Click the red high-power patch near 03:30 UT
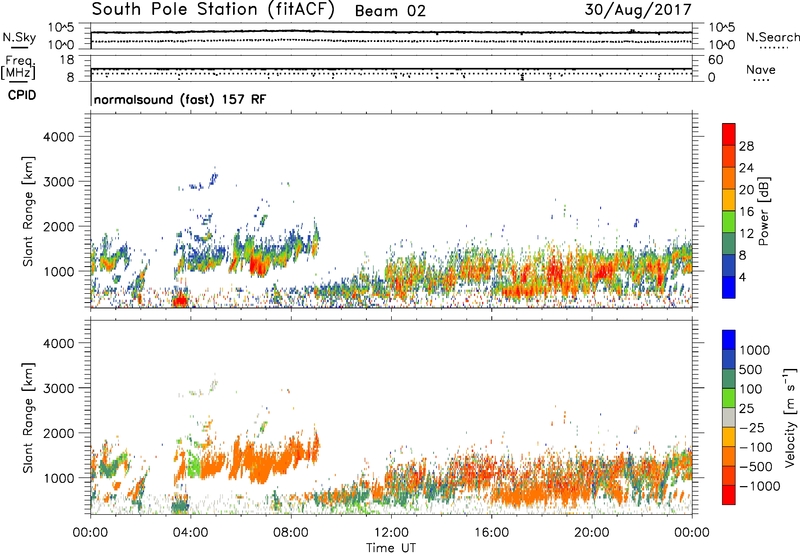The image size is (800, 554). 180,301
